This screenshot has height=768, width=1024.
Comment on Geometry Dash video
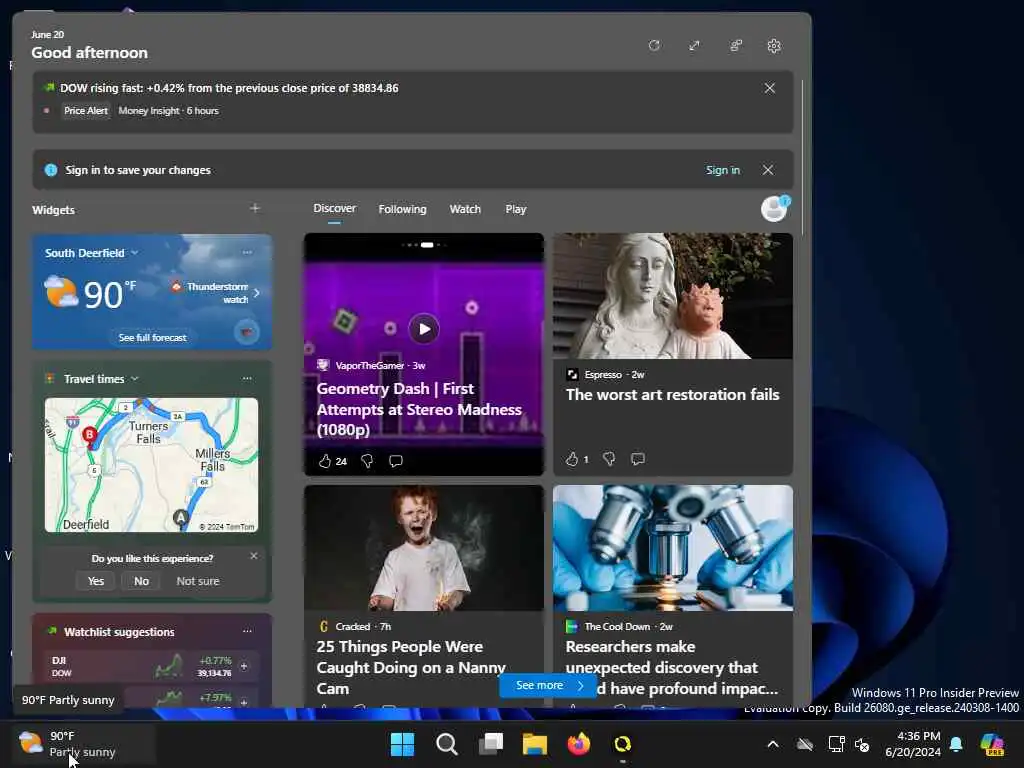coord(396,461)
